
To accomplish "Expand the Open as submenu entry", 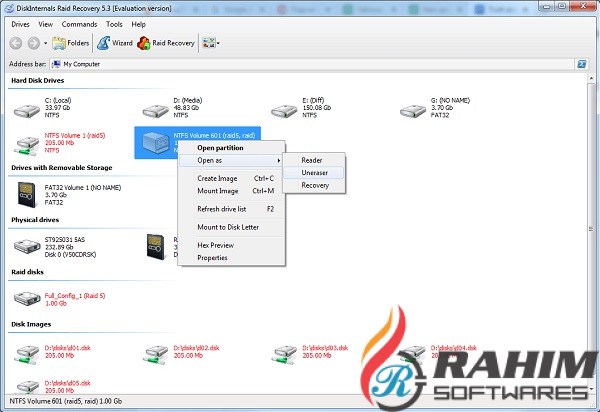I will (232, 160).
